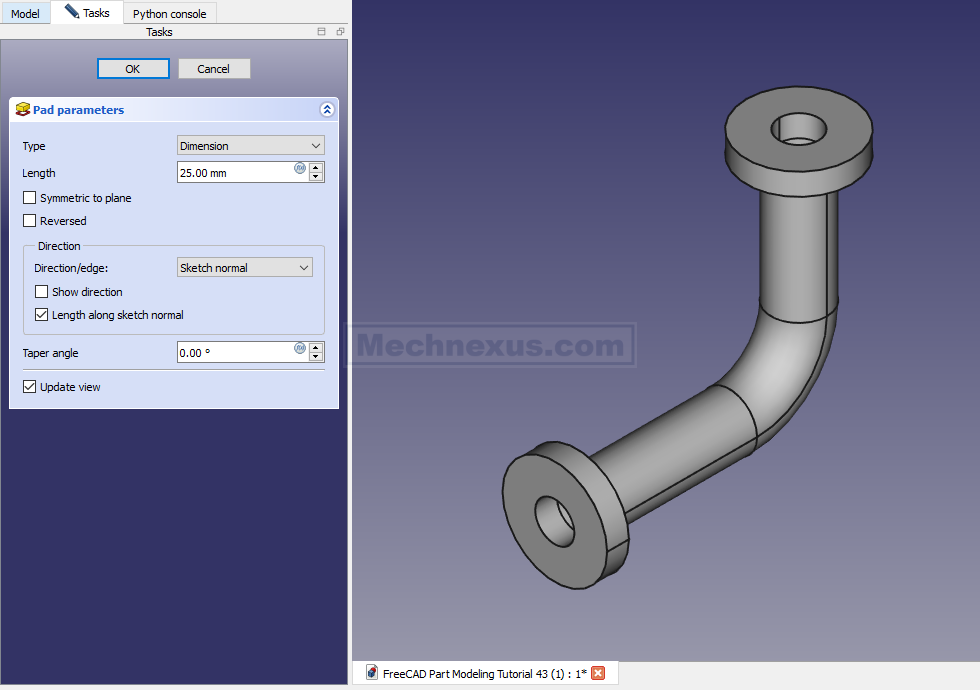Open the Type dropdown showing Dimension
Viewport: 980px width, 690px height.
click(x=251, y=146)
